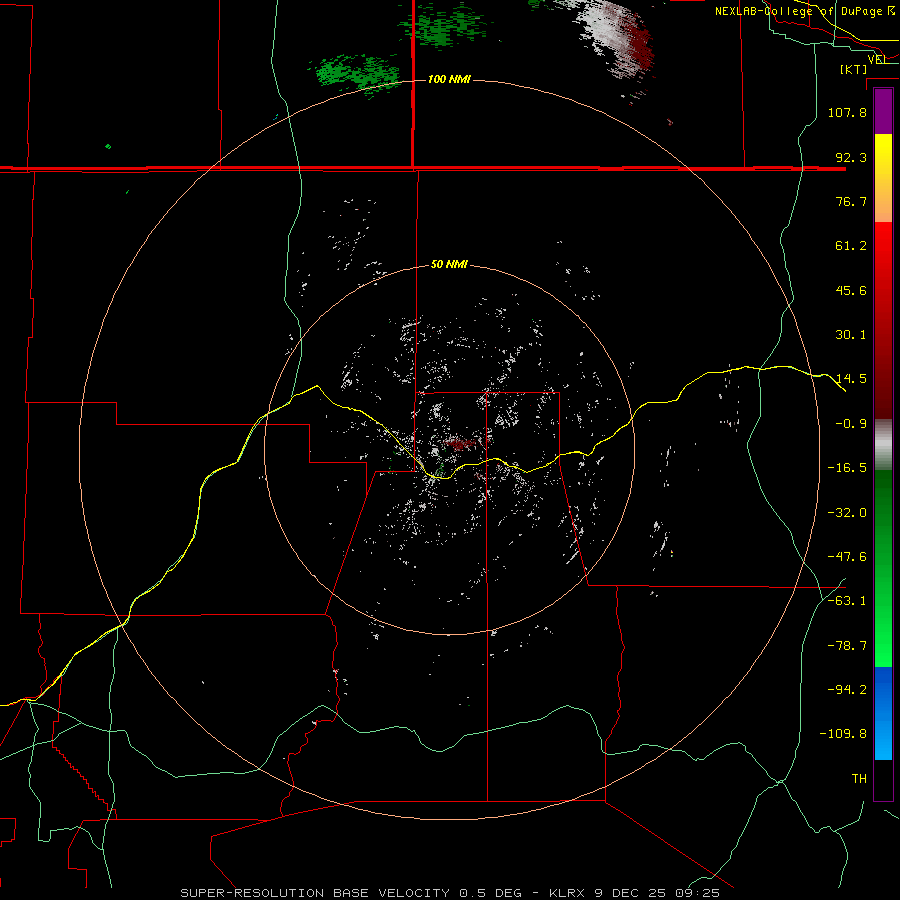900x900 pixels.
Task: Click the TH threshold label on scale
Action: coord(859,779)
